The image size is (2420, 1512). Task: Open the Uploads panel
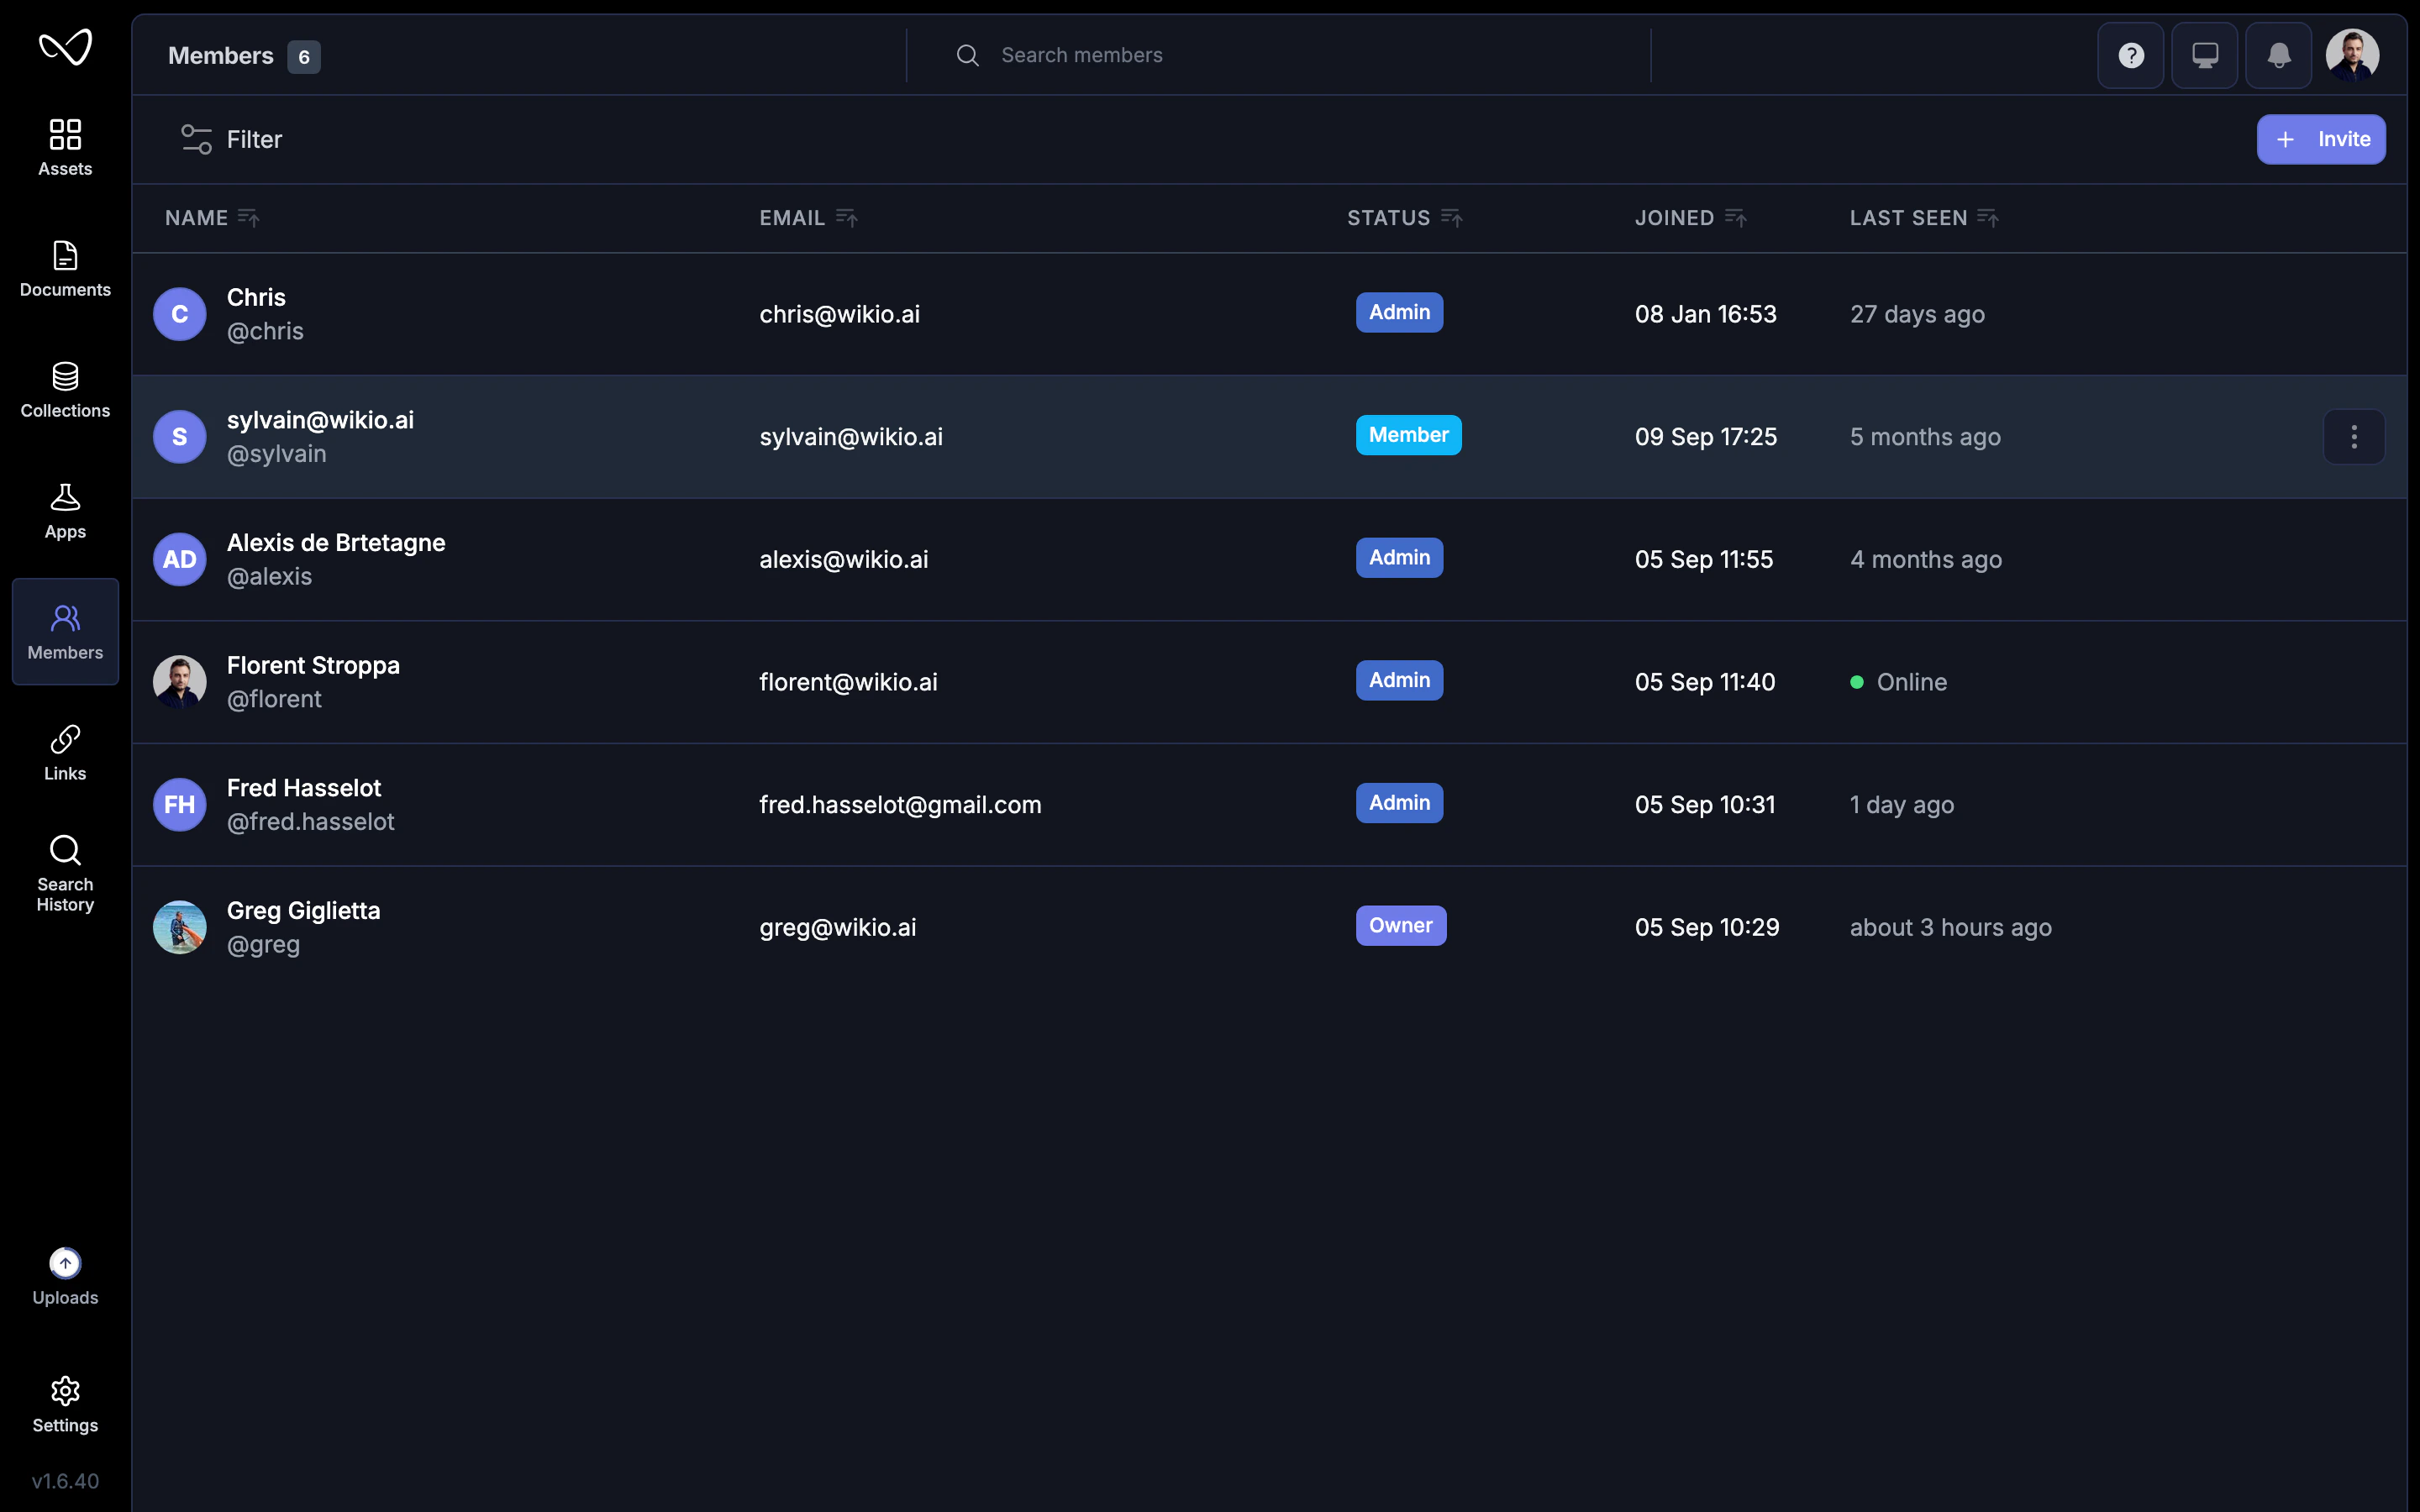[64, 1276]
